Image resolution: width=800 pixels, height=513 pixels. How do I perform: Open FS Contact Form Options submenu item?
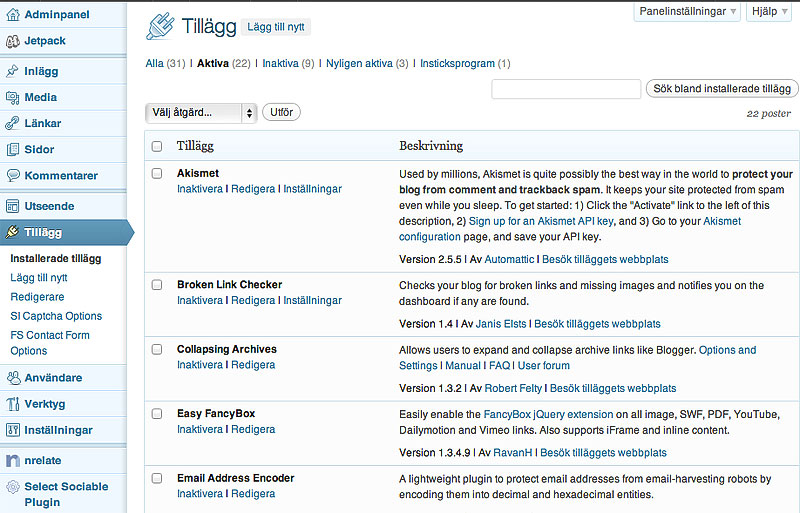click(50, 343)
